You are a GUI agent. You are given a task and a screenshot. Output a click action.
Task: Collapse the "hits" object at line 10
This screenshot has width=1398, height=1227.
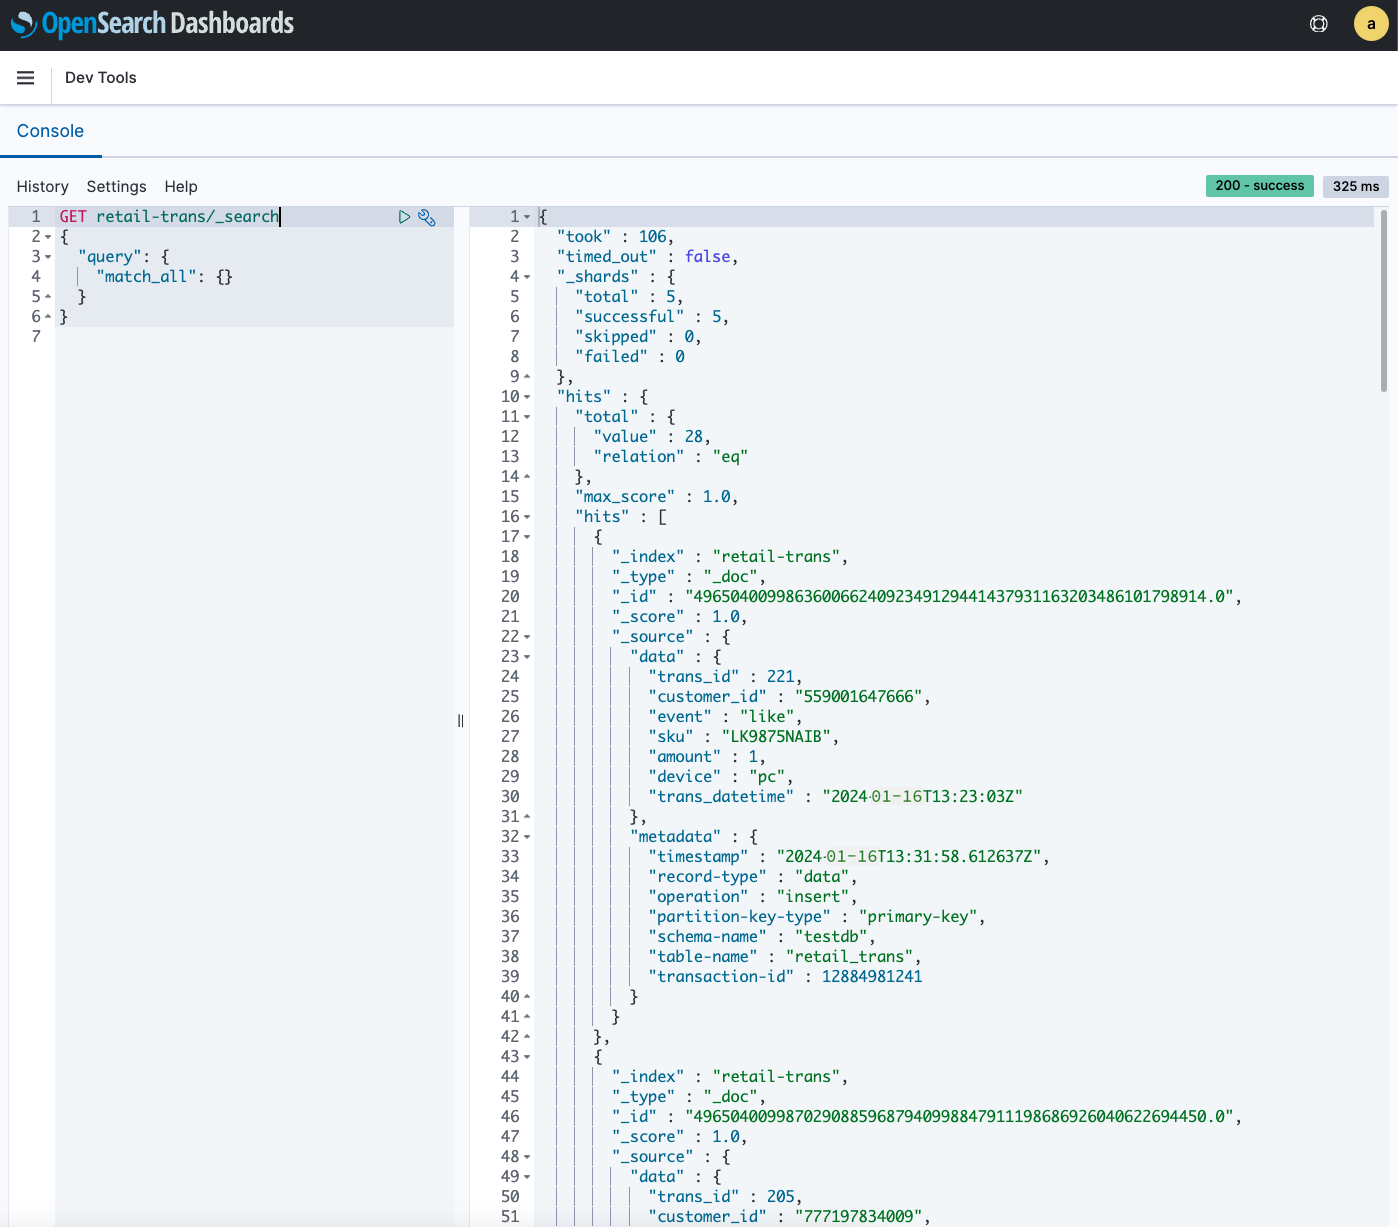pos(527,397)
